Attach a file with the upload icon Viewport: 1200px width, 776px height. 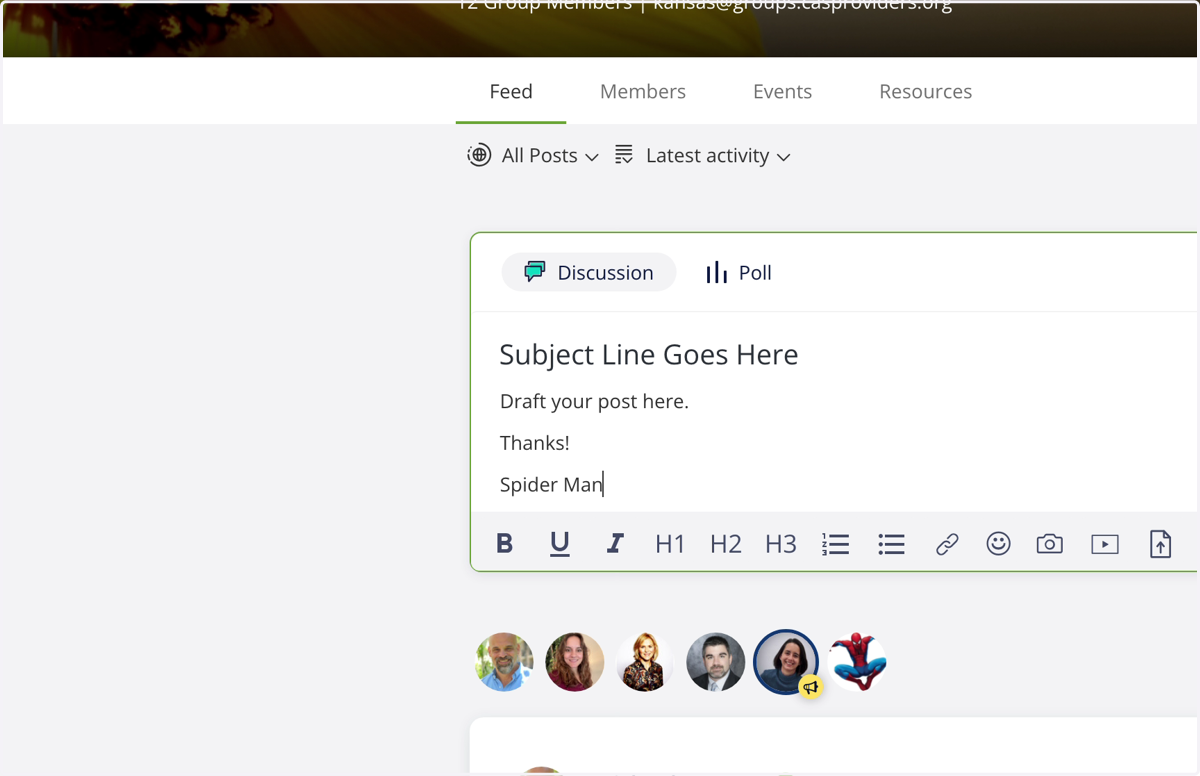1160,544
